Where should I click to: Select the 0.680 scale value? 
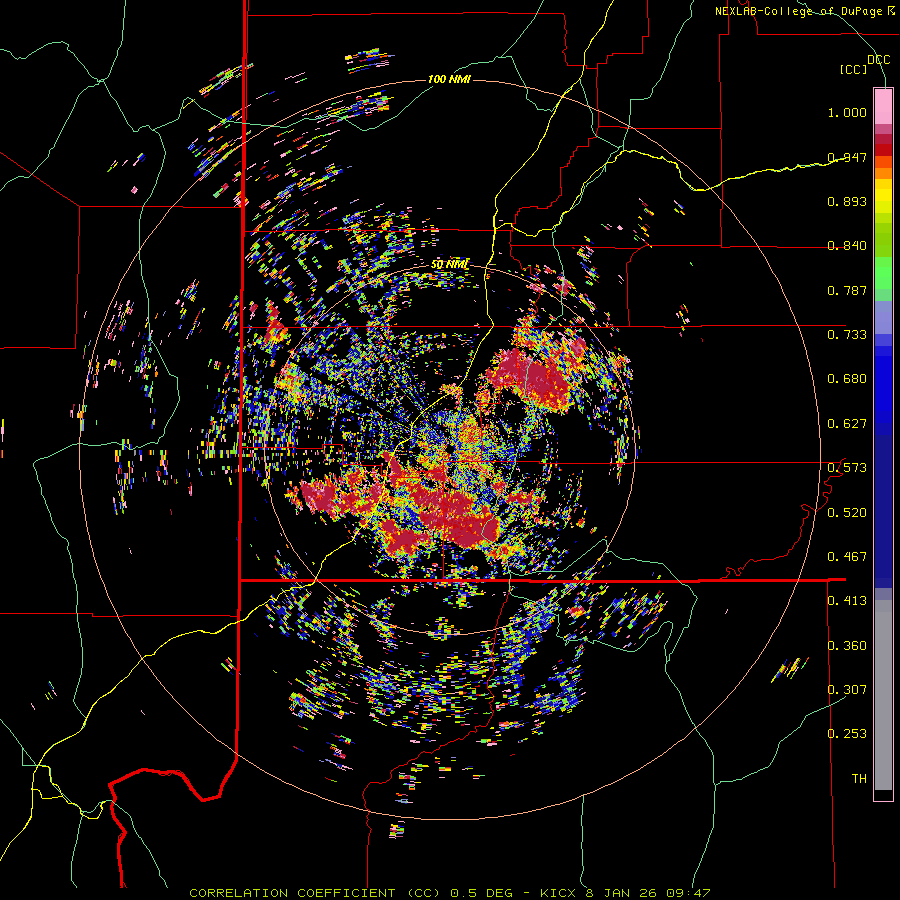847,378
